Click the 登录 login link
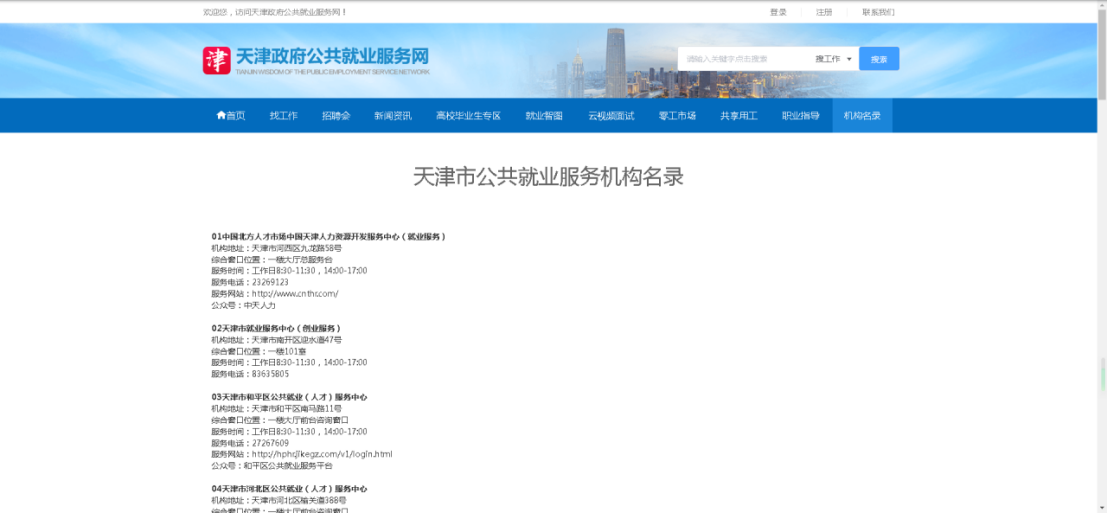1108x513 pixels. (778, 12)
